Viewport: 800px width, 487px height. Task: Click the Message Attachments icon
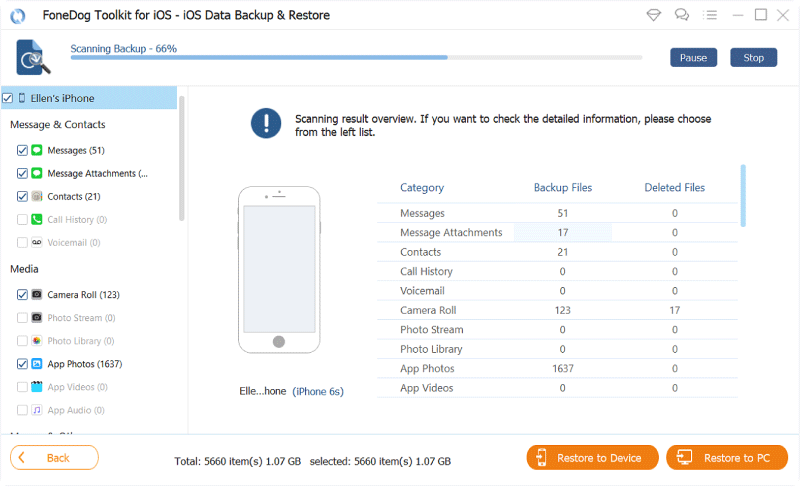pyautogui.click(x=37, y=173)
